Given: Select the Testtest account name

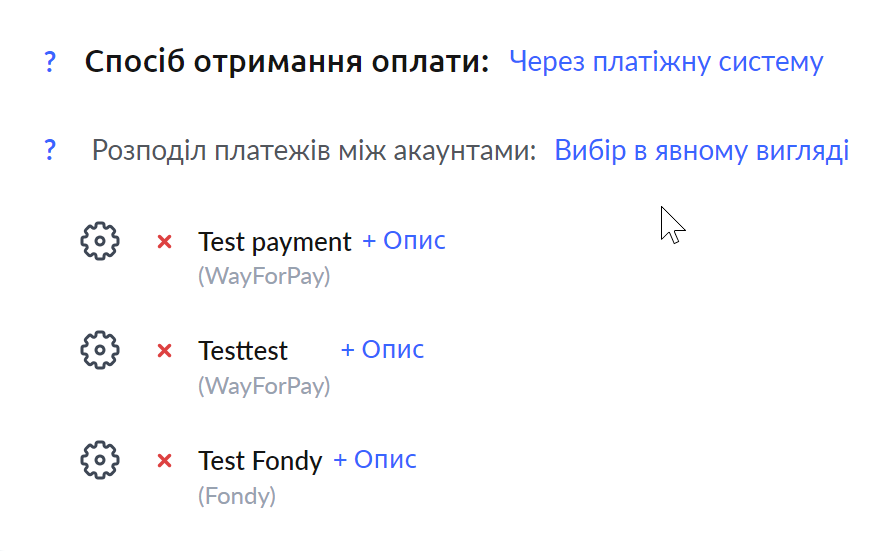Looking at the screenshot, I should 243,351.
